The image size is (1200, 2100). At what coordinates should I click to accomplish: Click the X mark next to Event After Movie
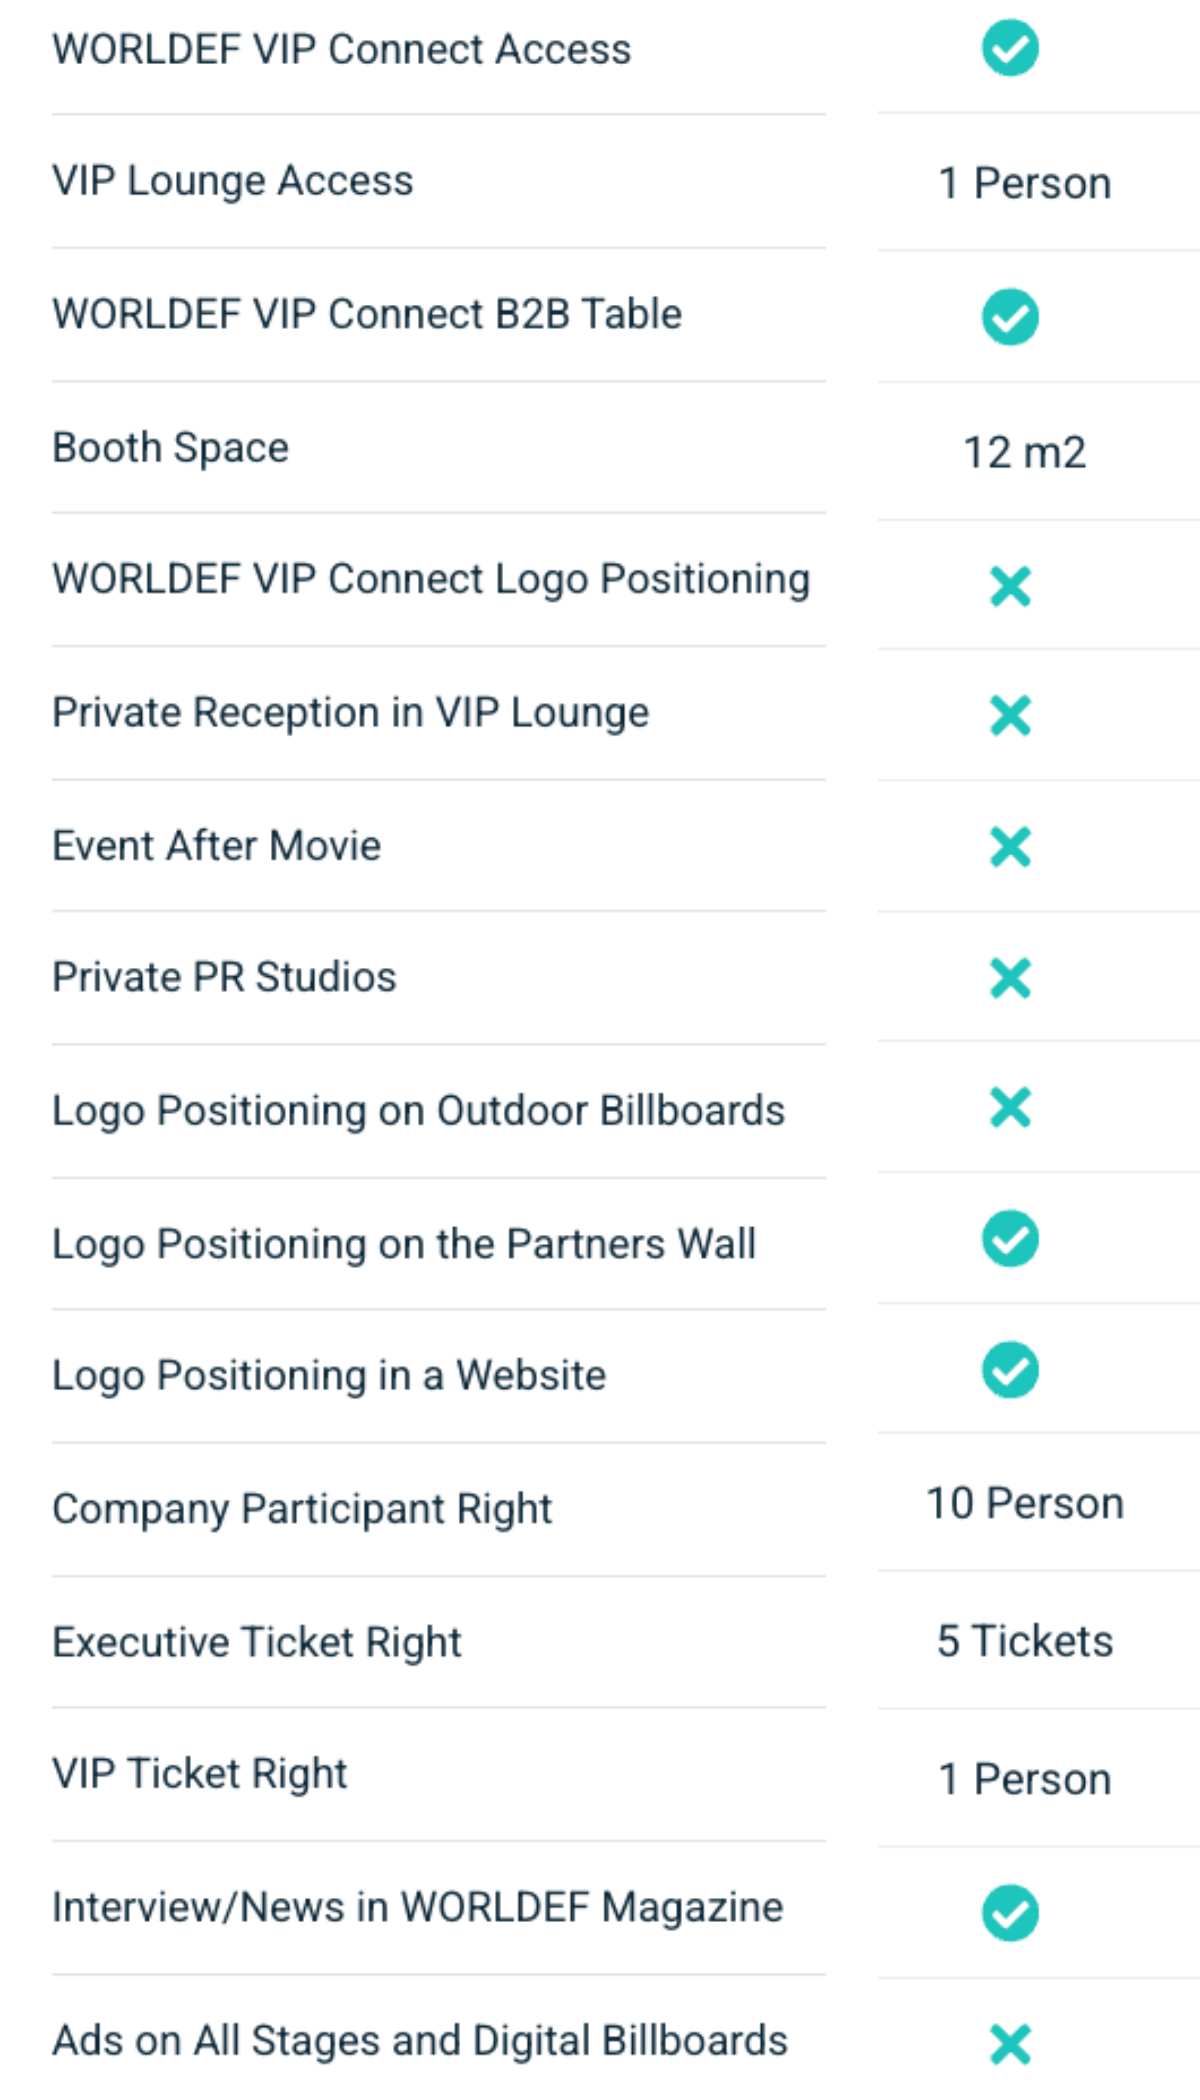tap(1010, 847)
